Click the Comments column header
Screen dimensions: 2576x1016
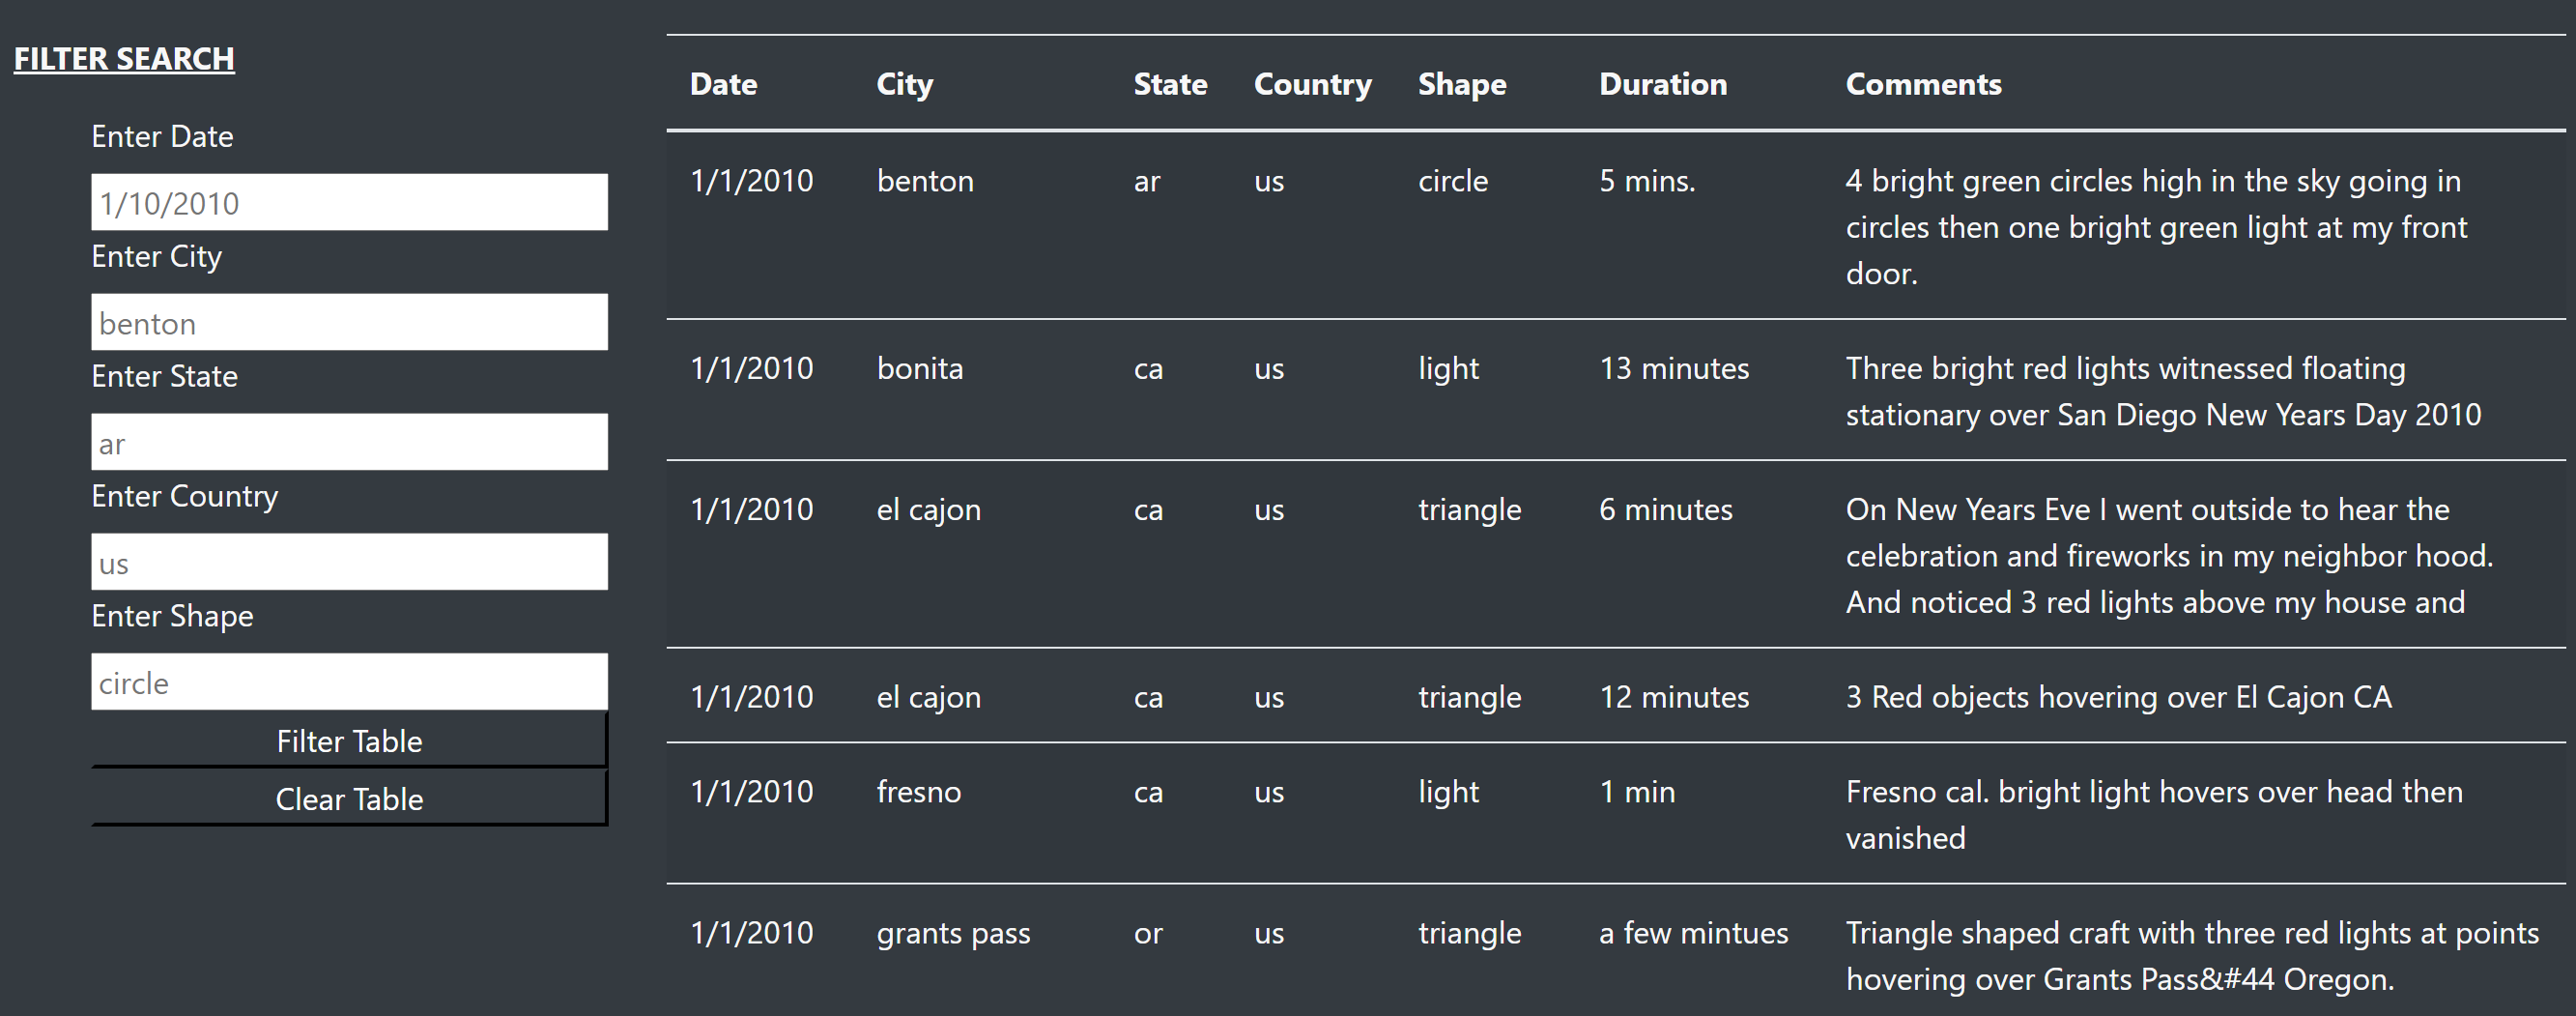[x=1923, y=84]
